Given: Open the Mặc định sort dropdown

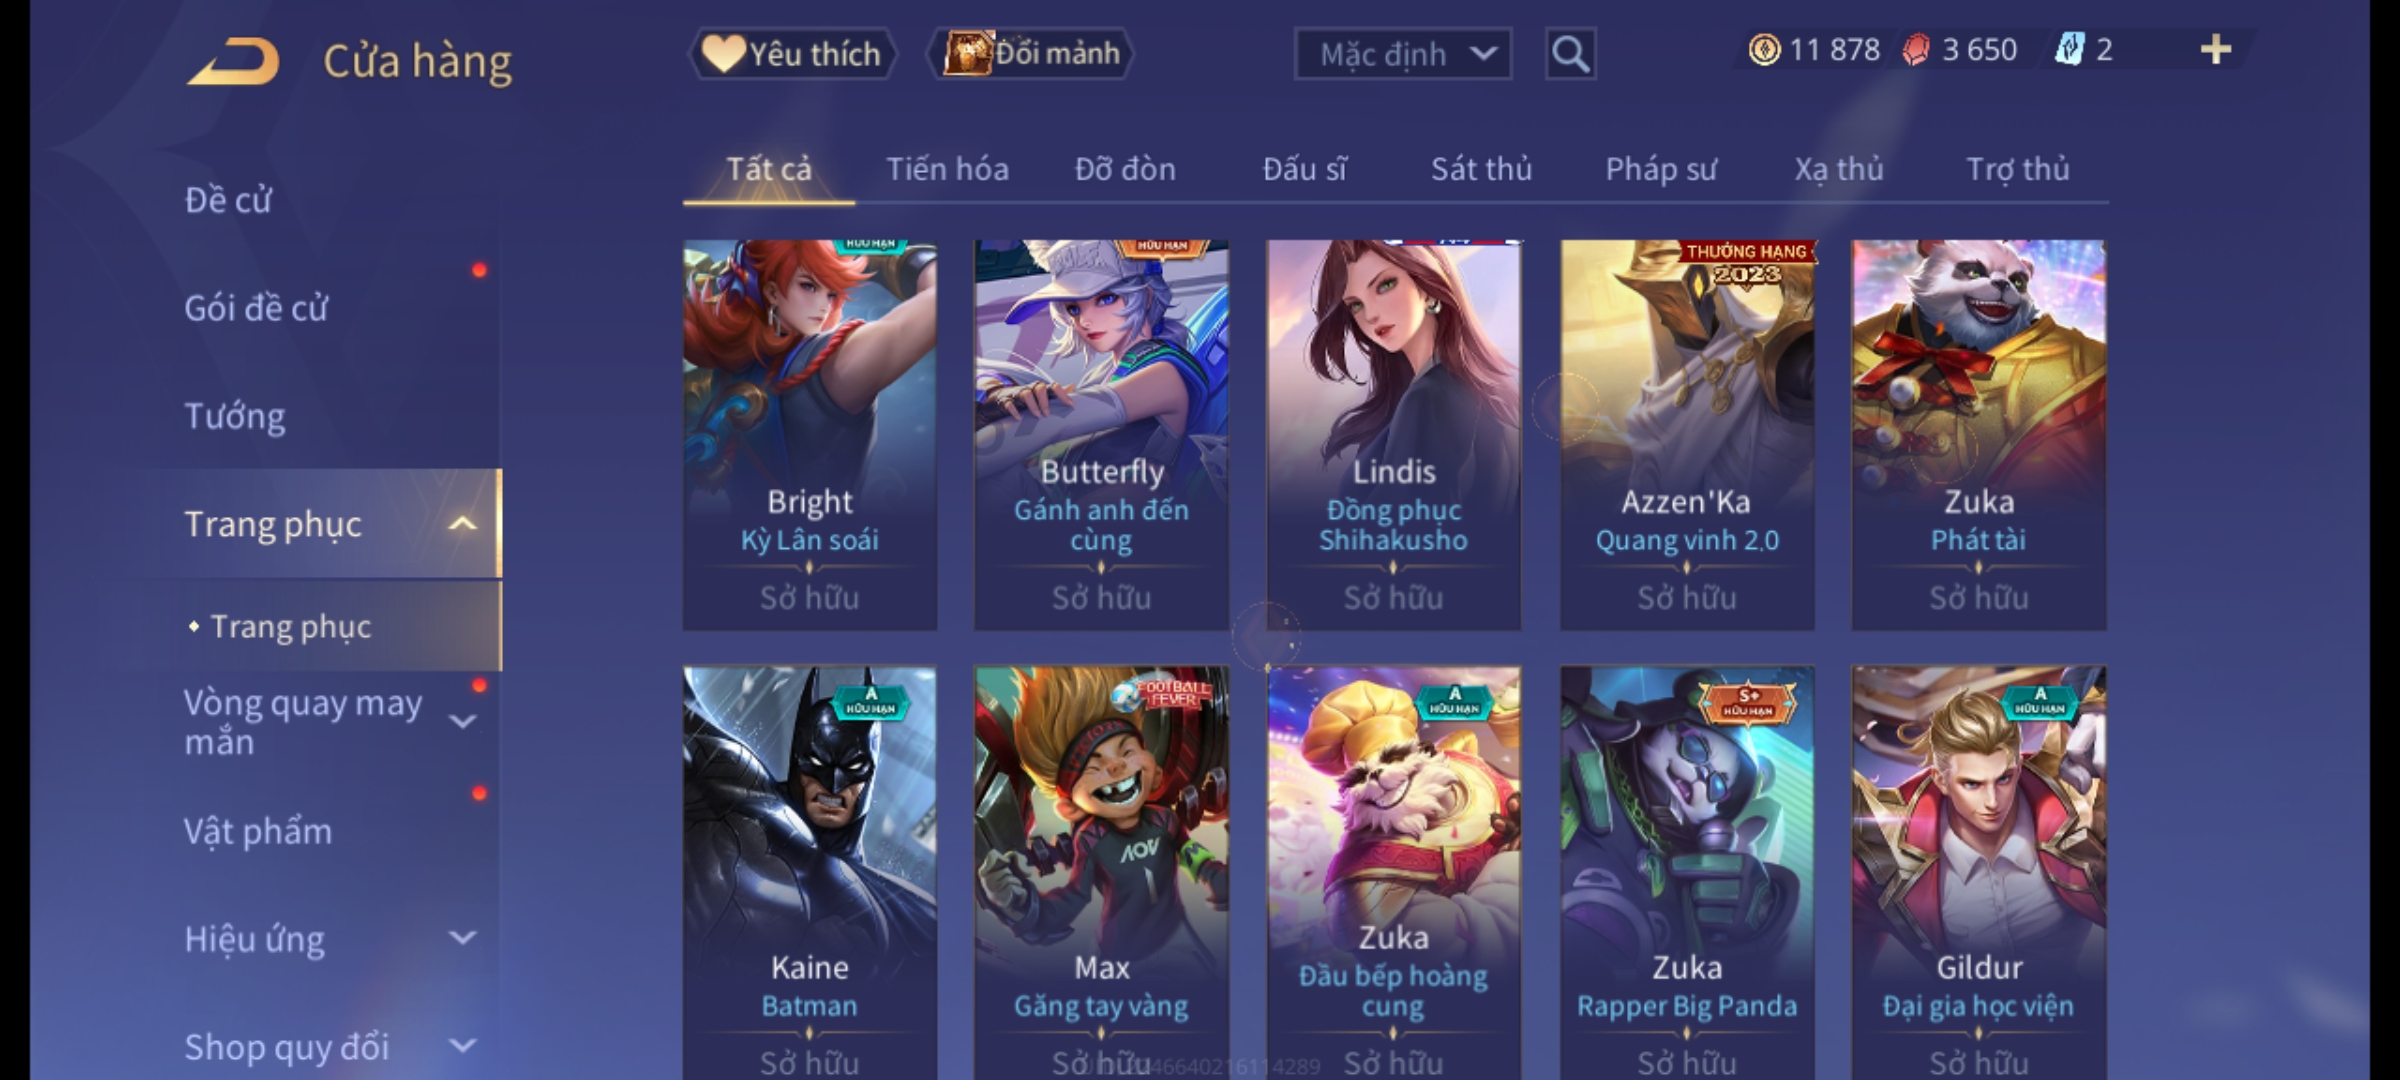Looking at the screenshot, I should [x=1402, y=54].
